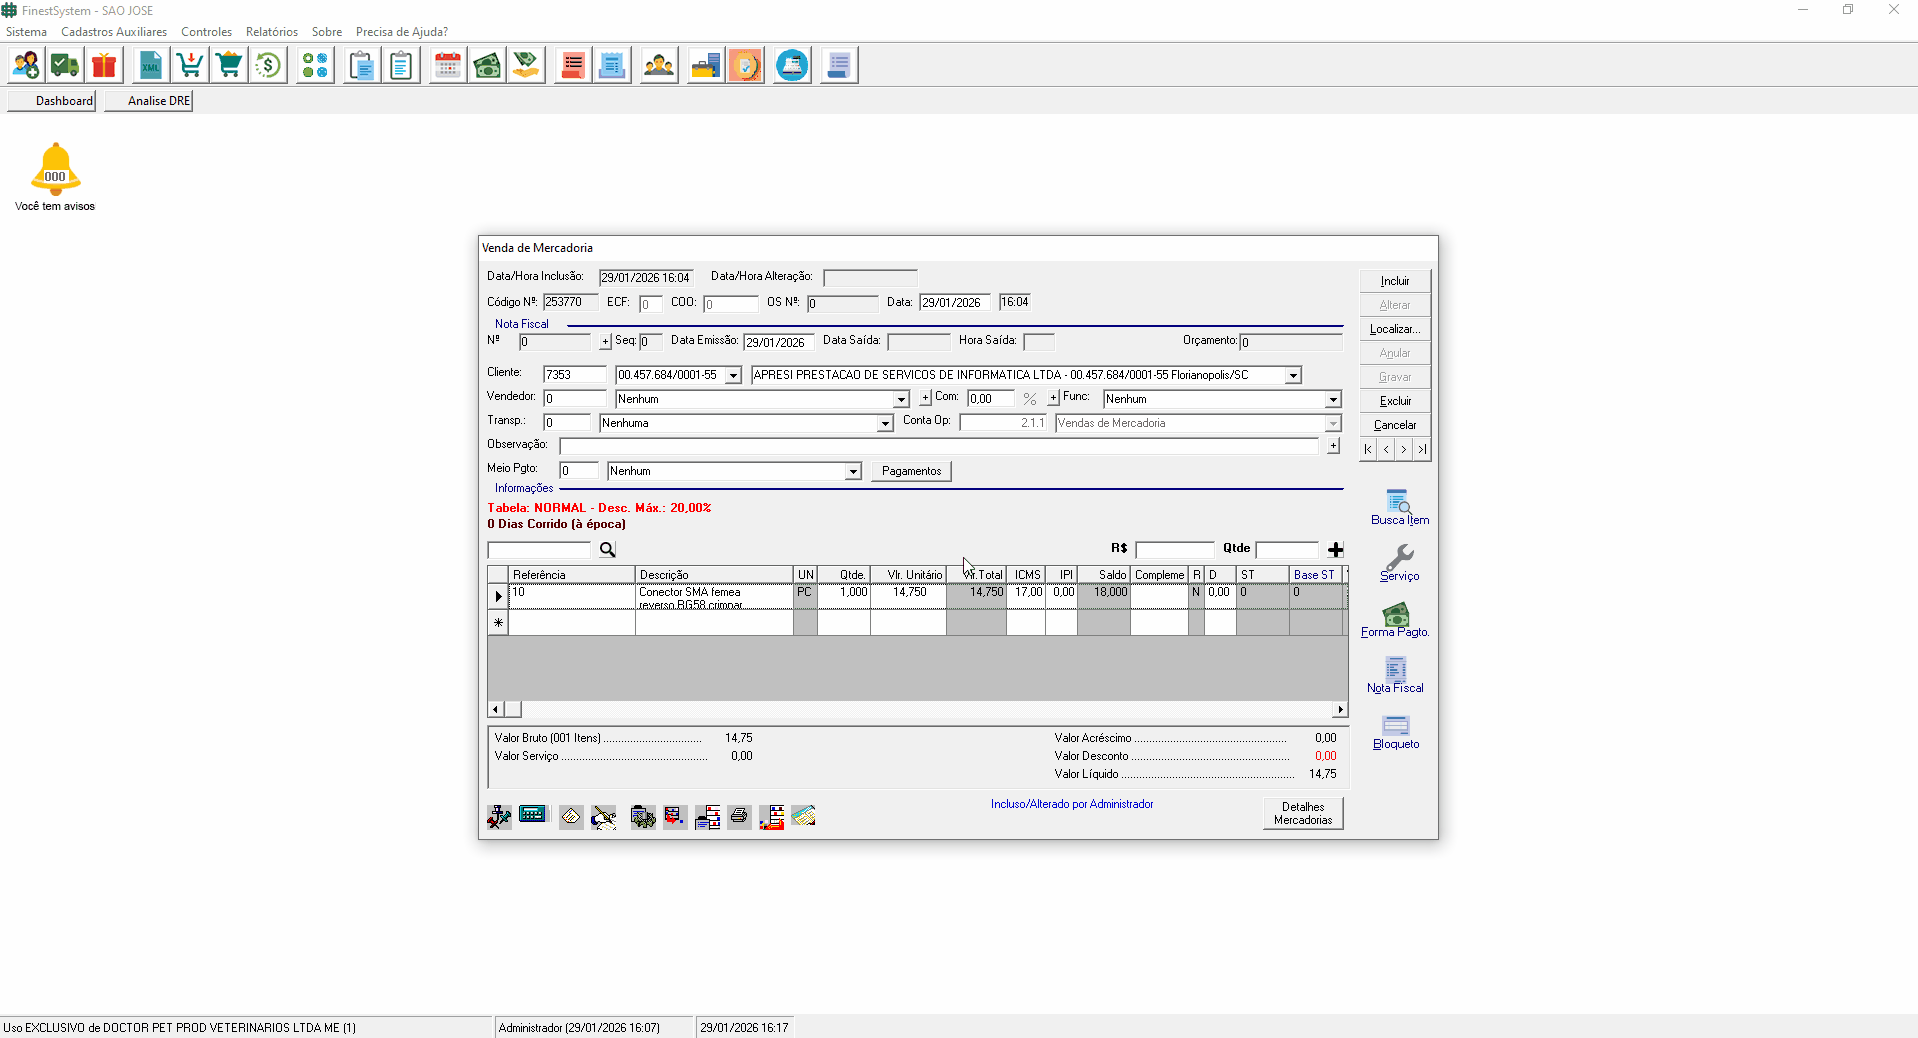Viewport: 1918px width, 1038px height.
Task: Click the plus icon to add item quantity
Action: pyautogui.click(x=1335, y=550)
